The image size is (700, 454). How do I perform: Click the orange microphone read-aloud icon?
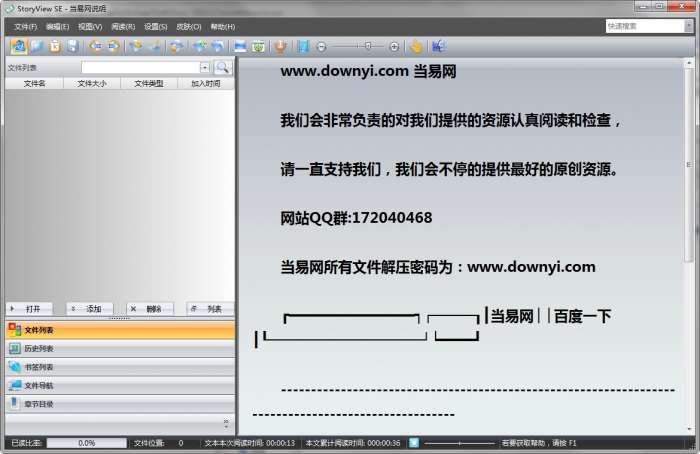tap(280, 46)
